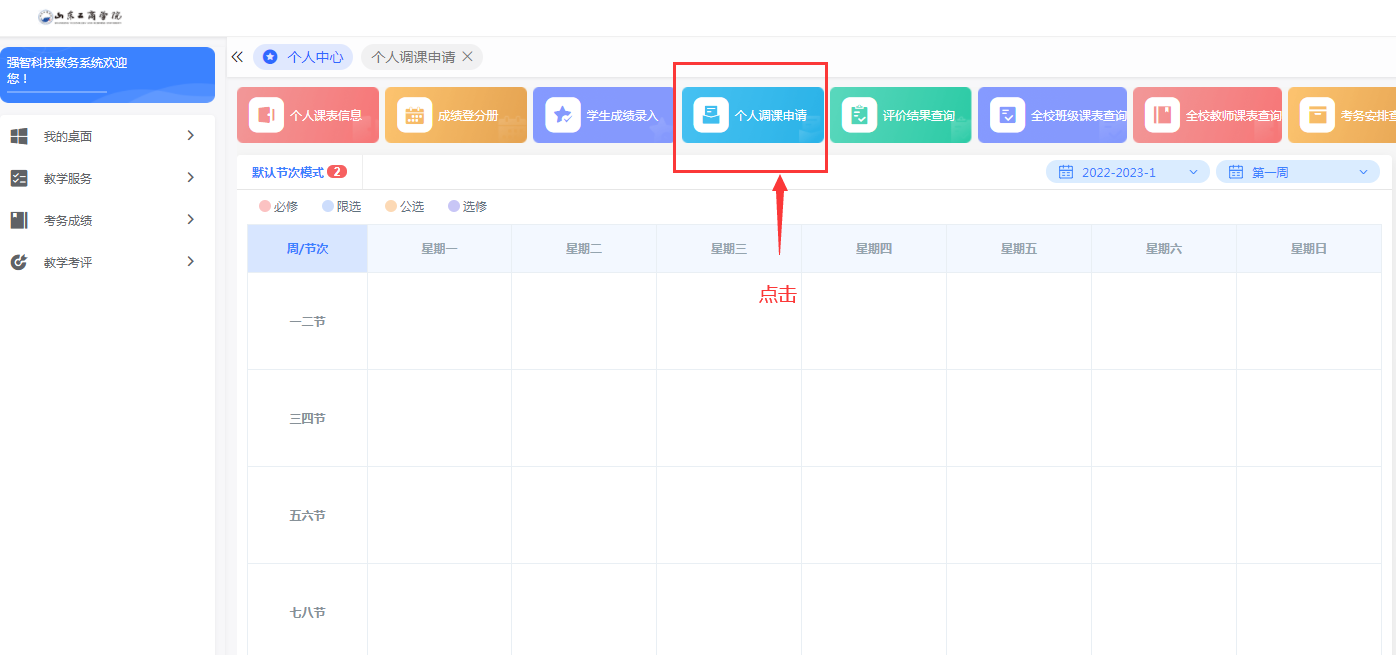The width and height of the screenshot is (1396, 655).
Task: Expand 教学考评 sidebar menu
Action: (190, 262)
